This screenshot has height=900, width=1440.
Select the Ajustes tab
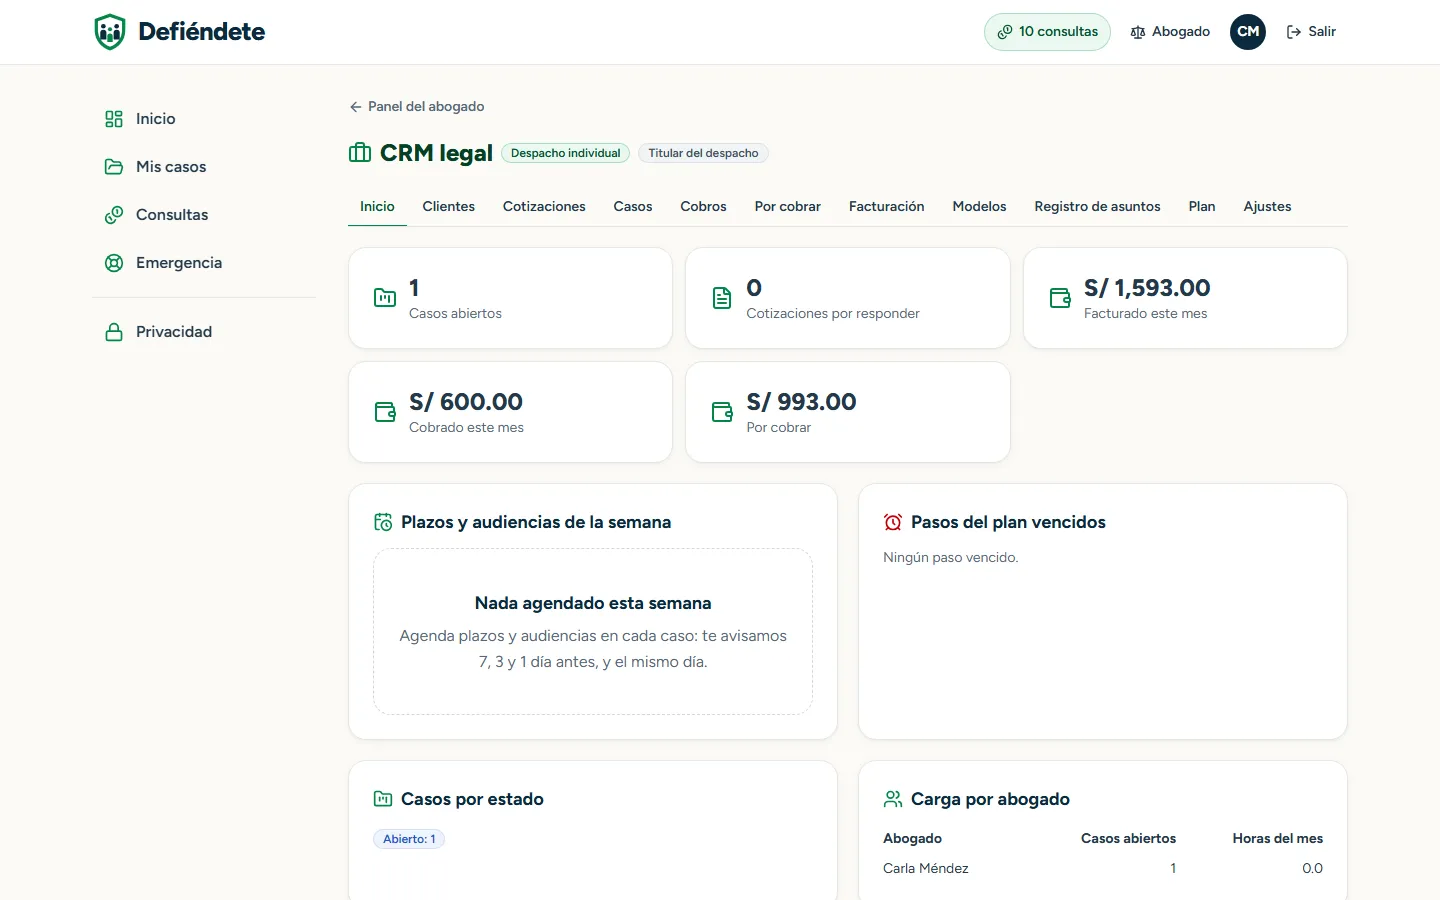point(1267,207)
